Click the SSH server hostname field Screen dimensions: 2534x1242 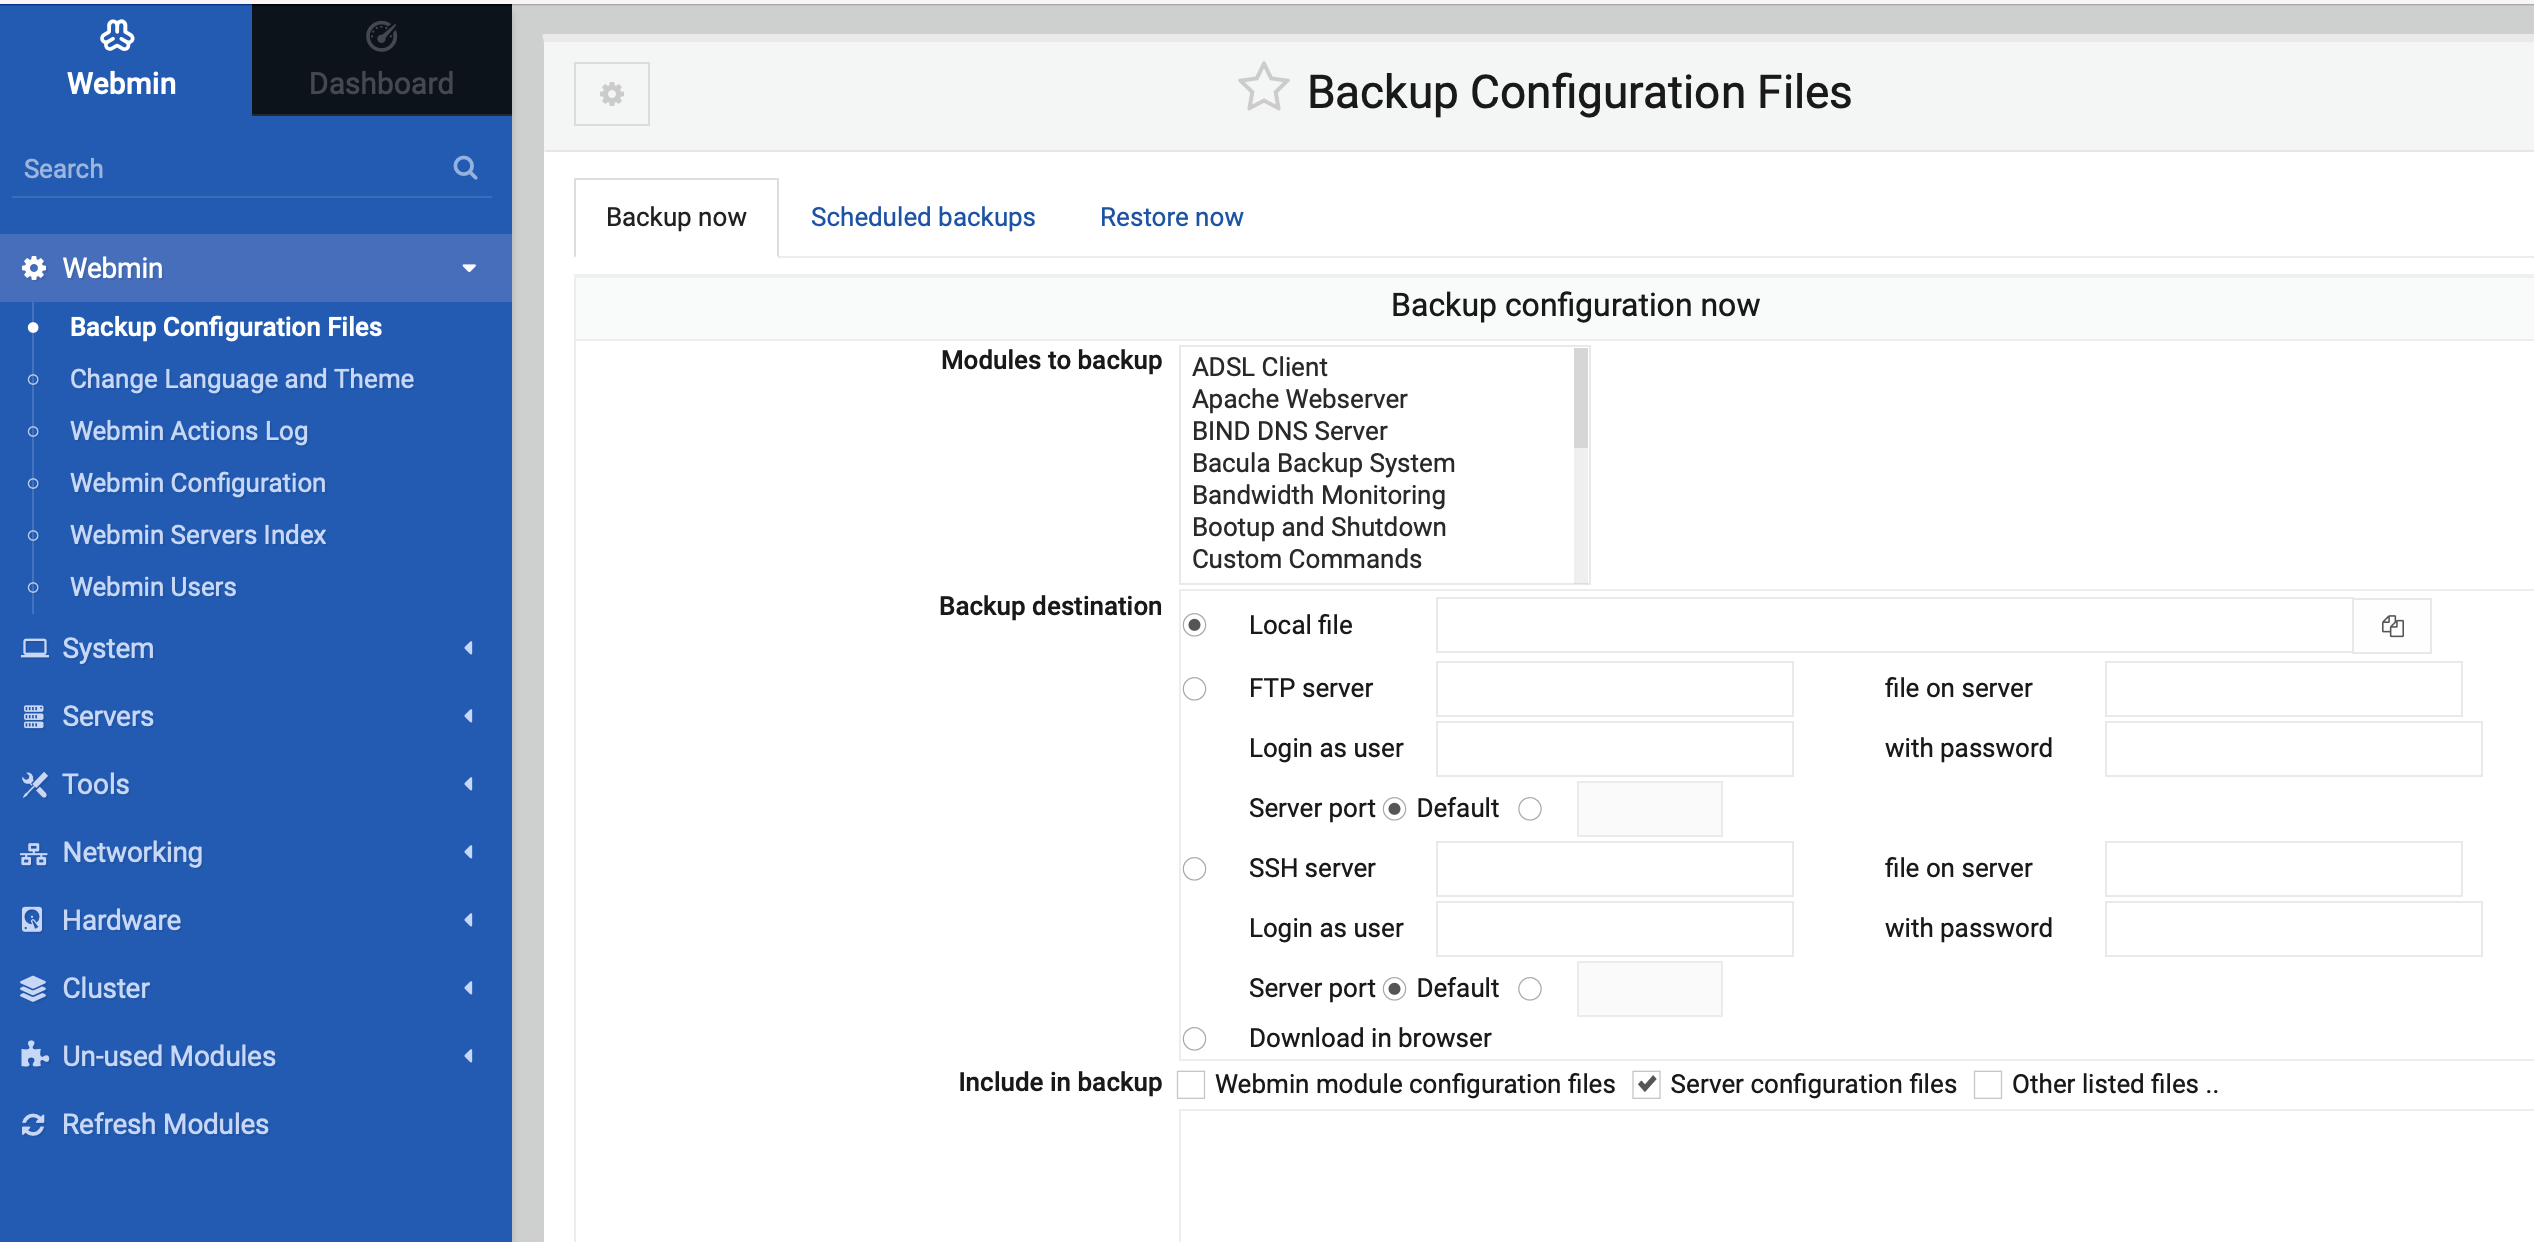[1614, 869]
